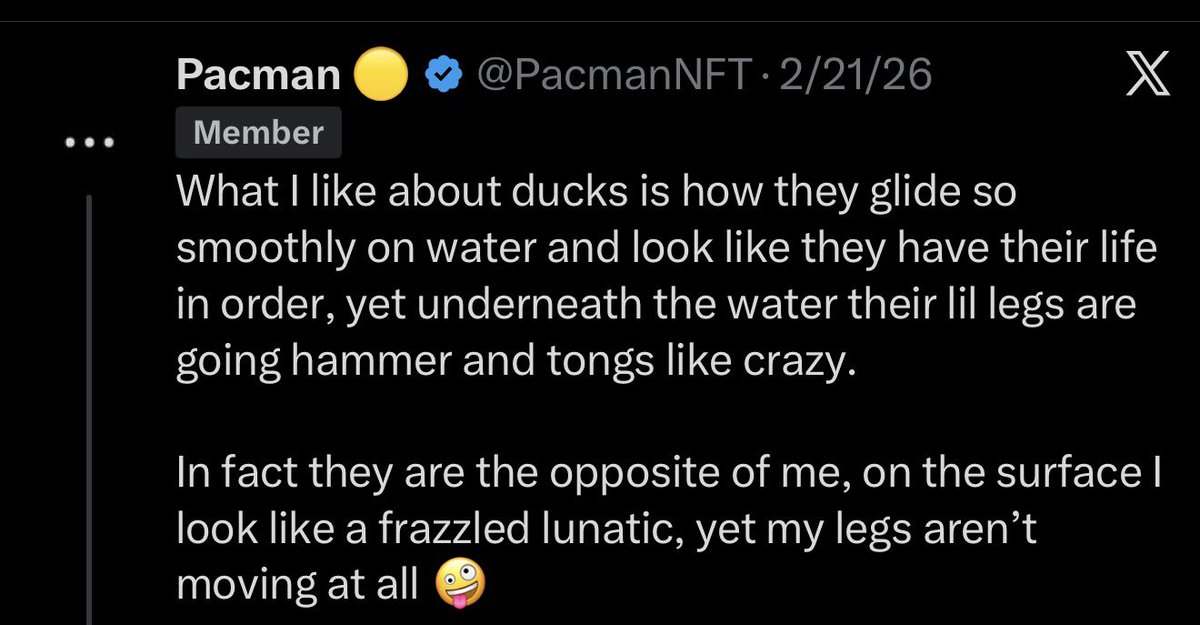
Task: Click the X logo icon
Action: 1146,76
